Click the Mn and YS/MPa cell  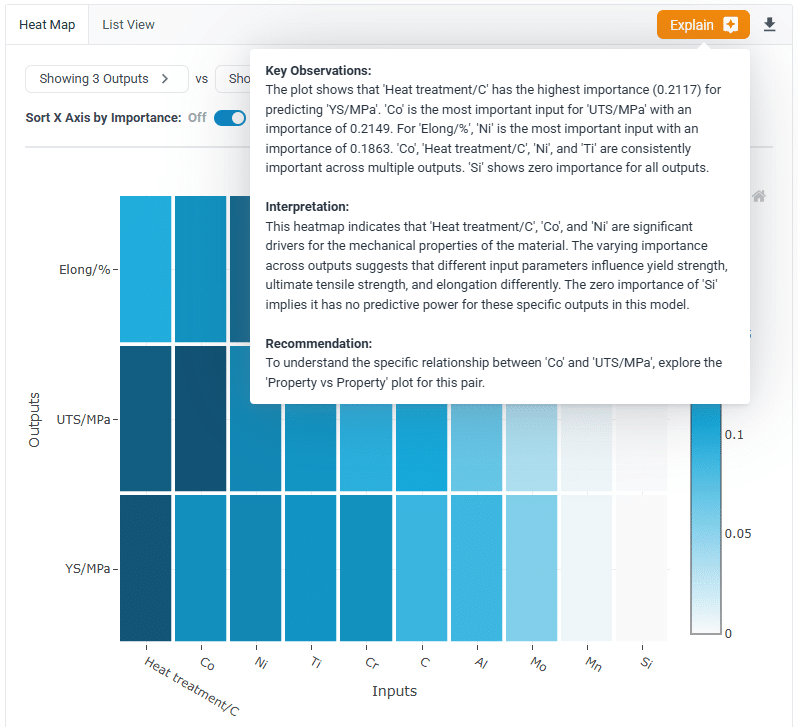(585, 568)
